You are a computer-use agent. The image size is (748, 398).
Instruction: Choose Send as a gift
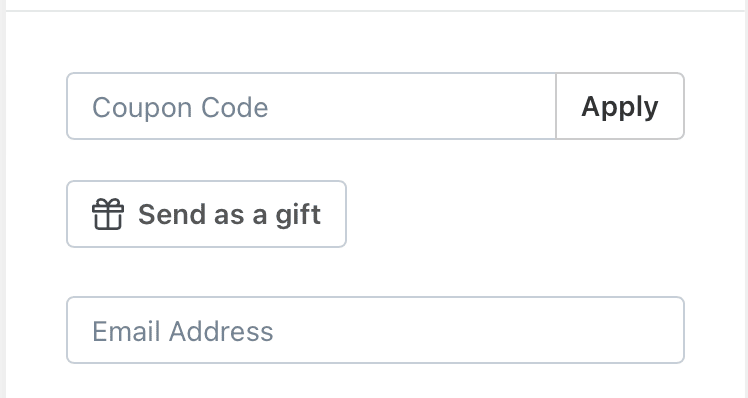tap(207, 214)
